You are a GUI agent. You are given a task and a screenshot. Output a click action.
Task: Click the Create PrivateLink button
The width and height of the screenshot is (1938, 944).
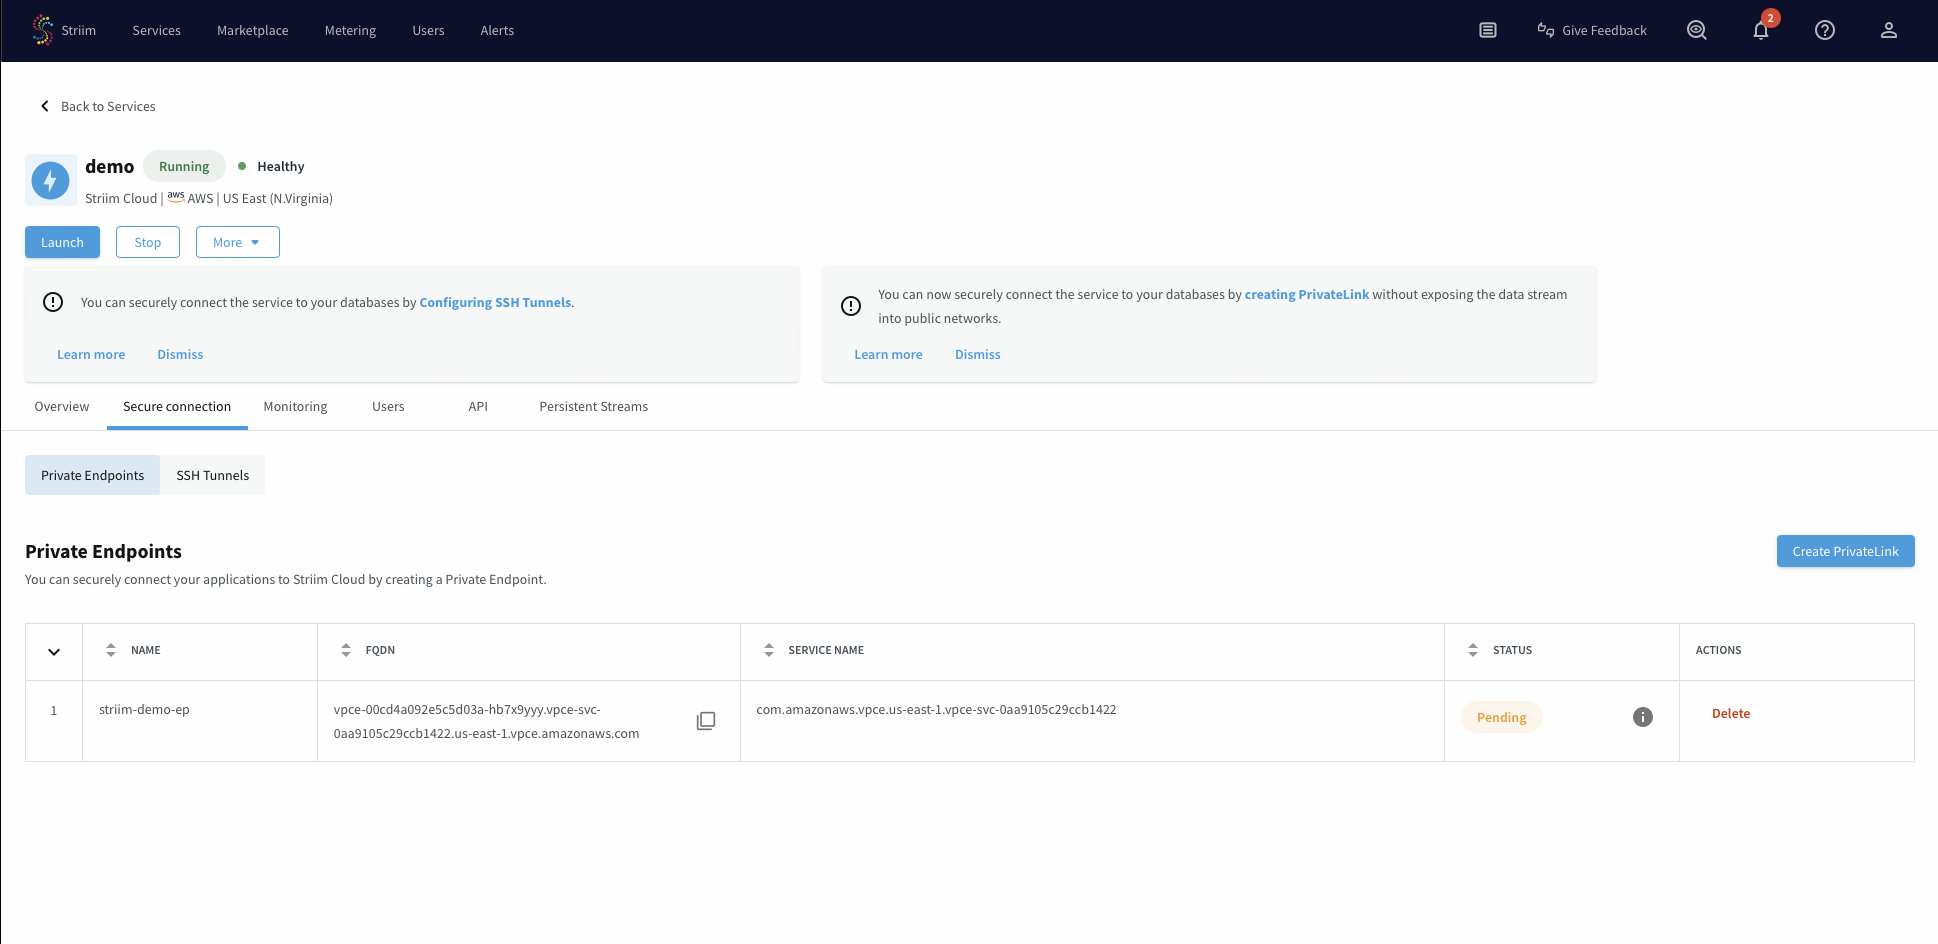[1845, 551]
